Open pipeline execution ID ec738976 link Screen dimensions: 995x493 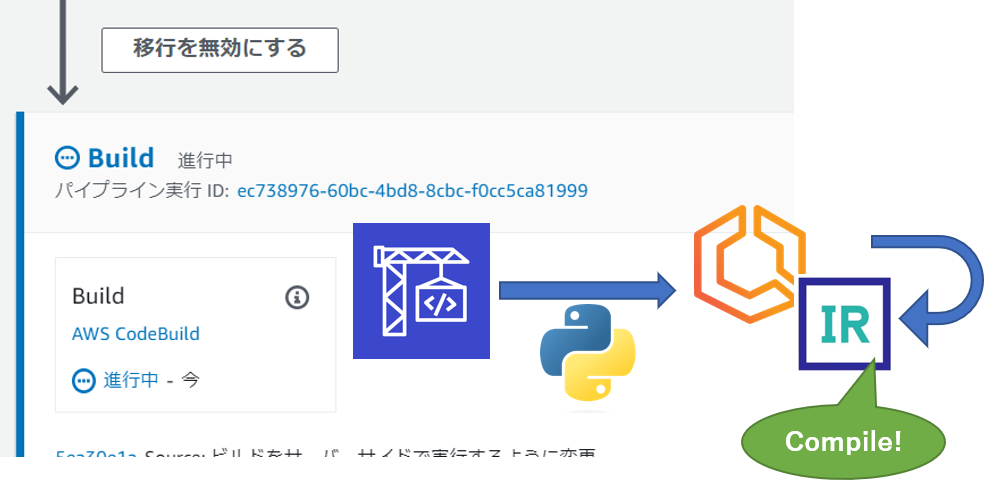click(412, 191)
